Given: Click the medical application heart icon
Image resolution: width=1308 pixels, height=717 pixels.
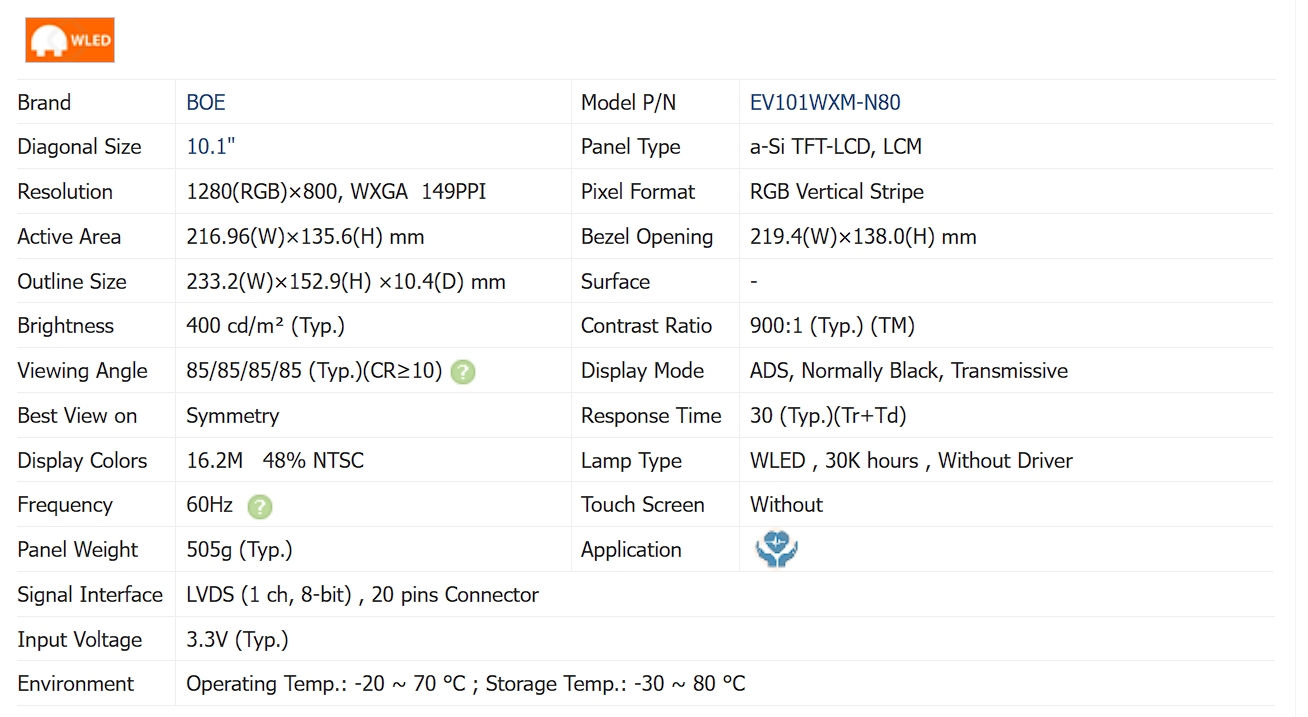Looking at the screenshot, I should click(776, 550).
